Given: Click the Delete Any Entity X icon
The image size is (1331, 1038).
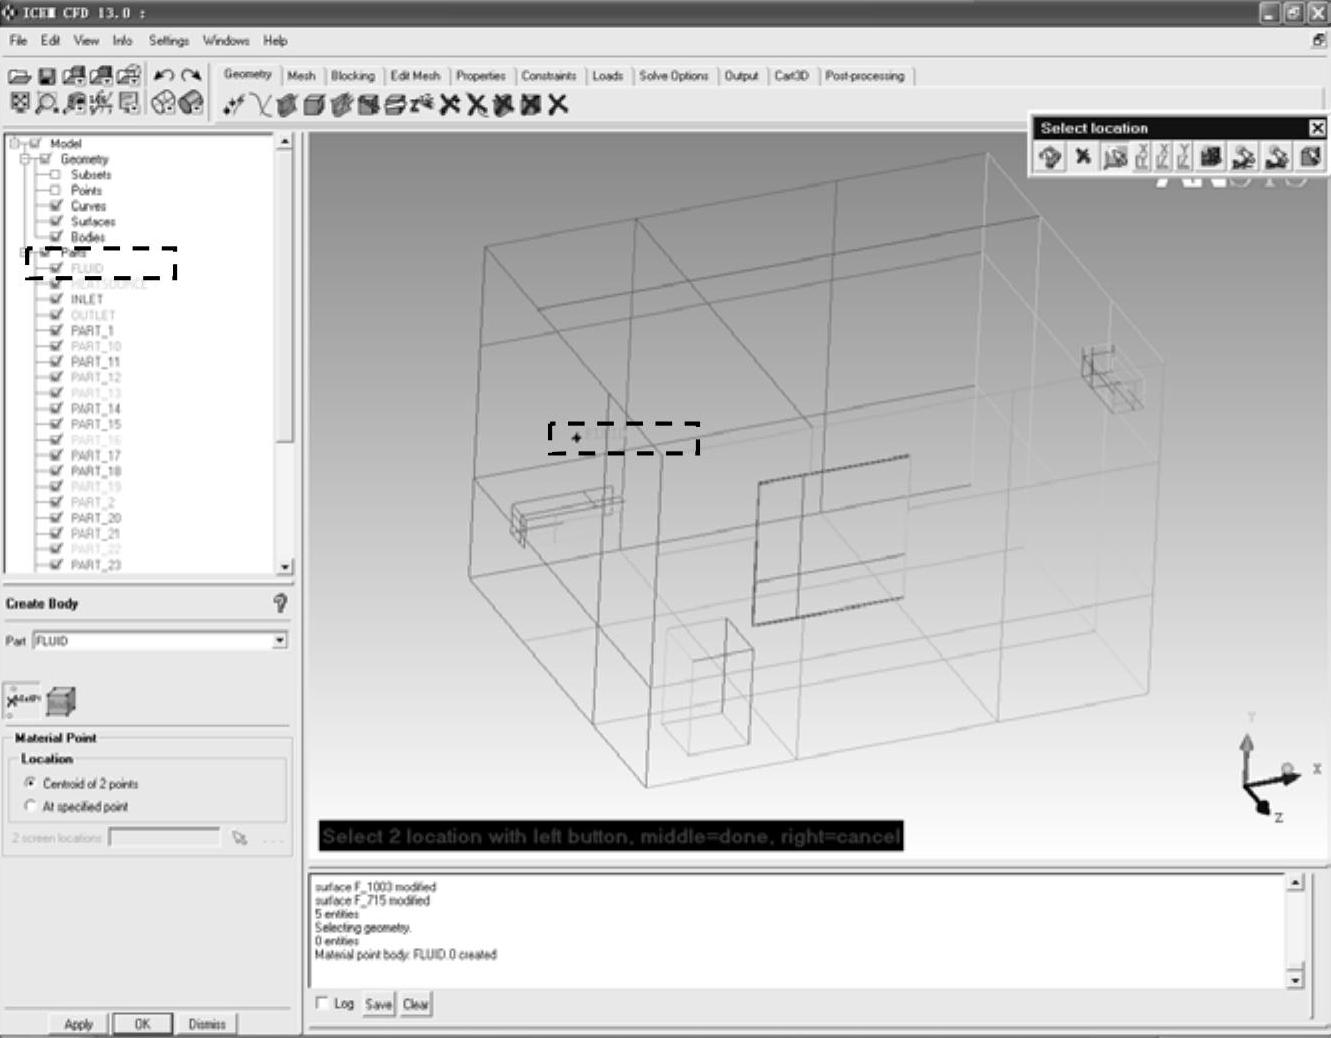Looking at the screenshot, I should [x=558, y=105].
